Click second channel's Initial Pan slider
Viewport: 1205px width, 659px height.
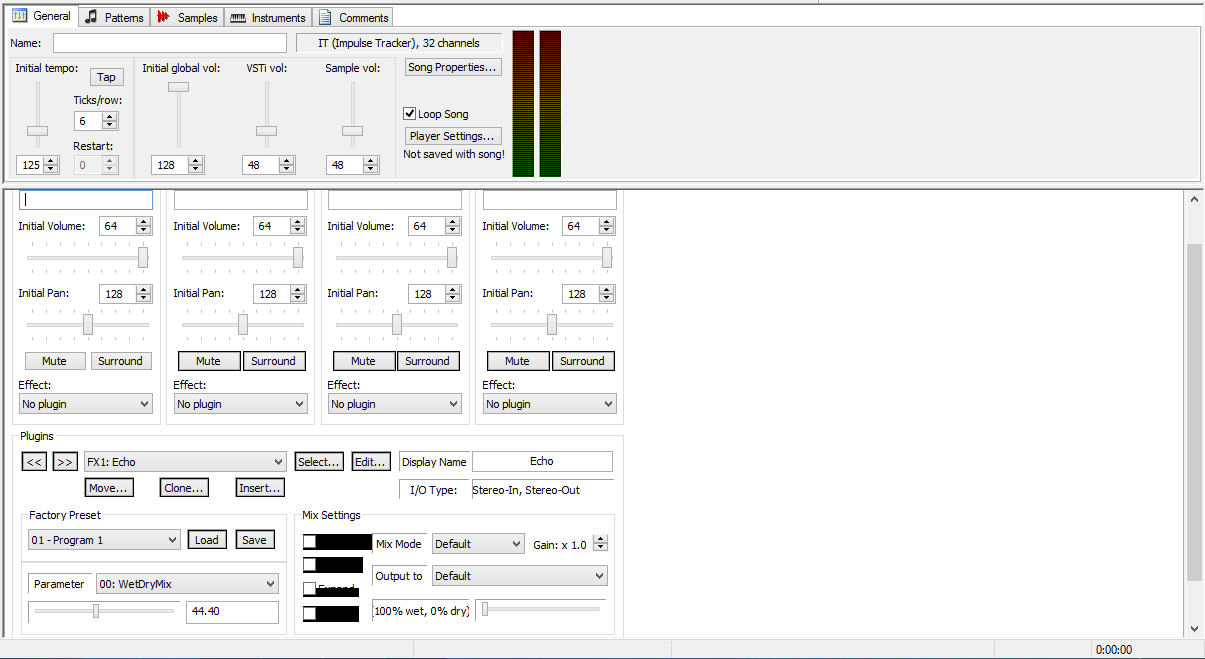click(x=243, y=325)
